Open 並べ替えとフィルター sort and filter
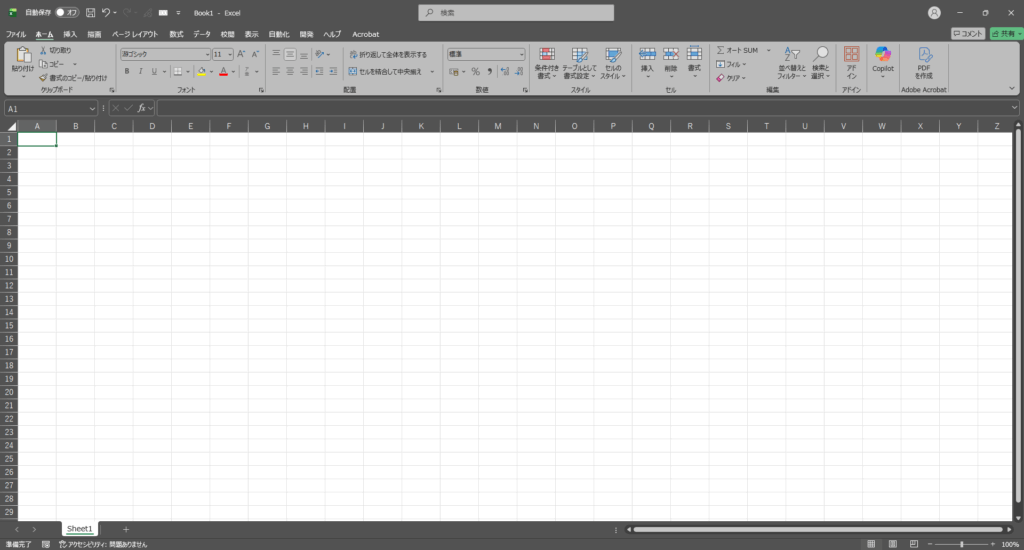This screenshot has height=550, width=1024. click(792, 62)
